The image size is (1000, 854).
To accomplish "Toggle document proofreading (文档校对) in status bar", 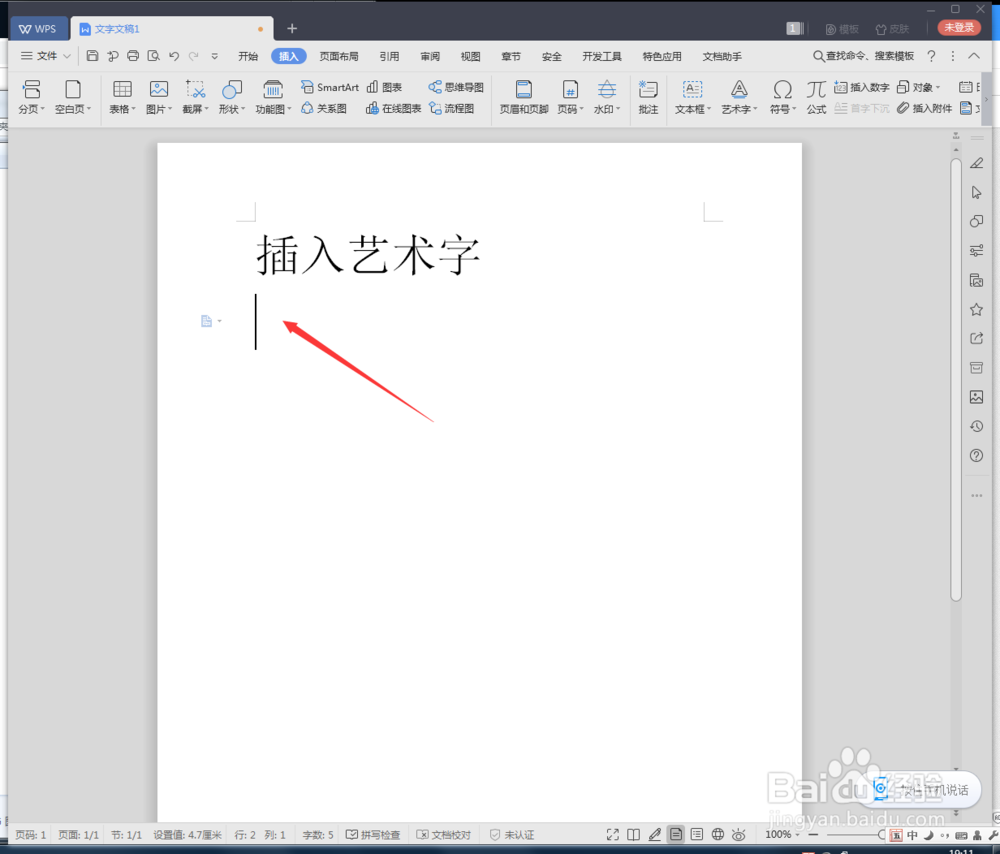I will pos(444,835).
